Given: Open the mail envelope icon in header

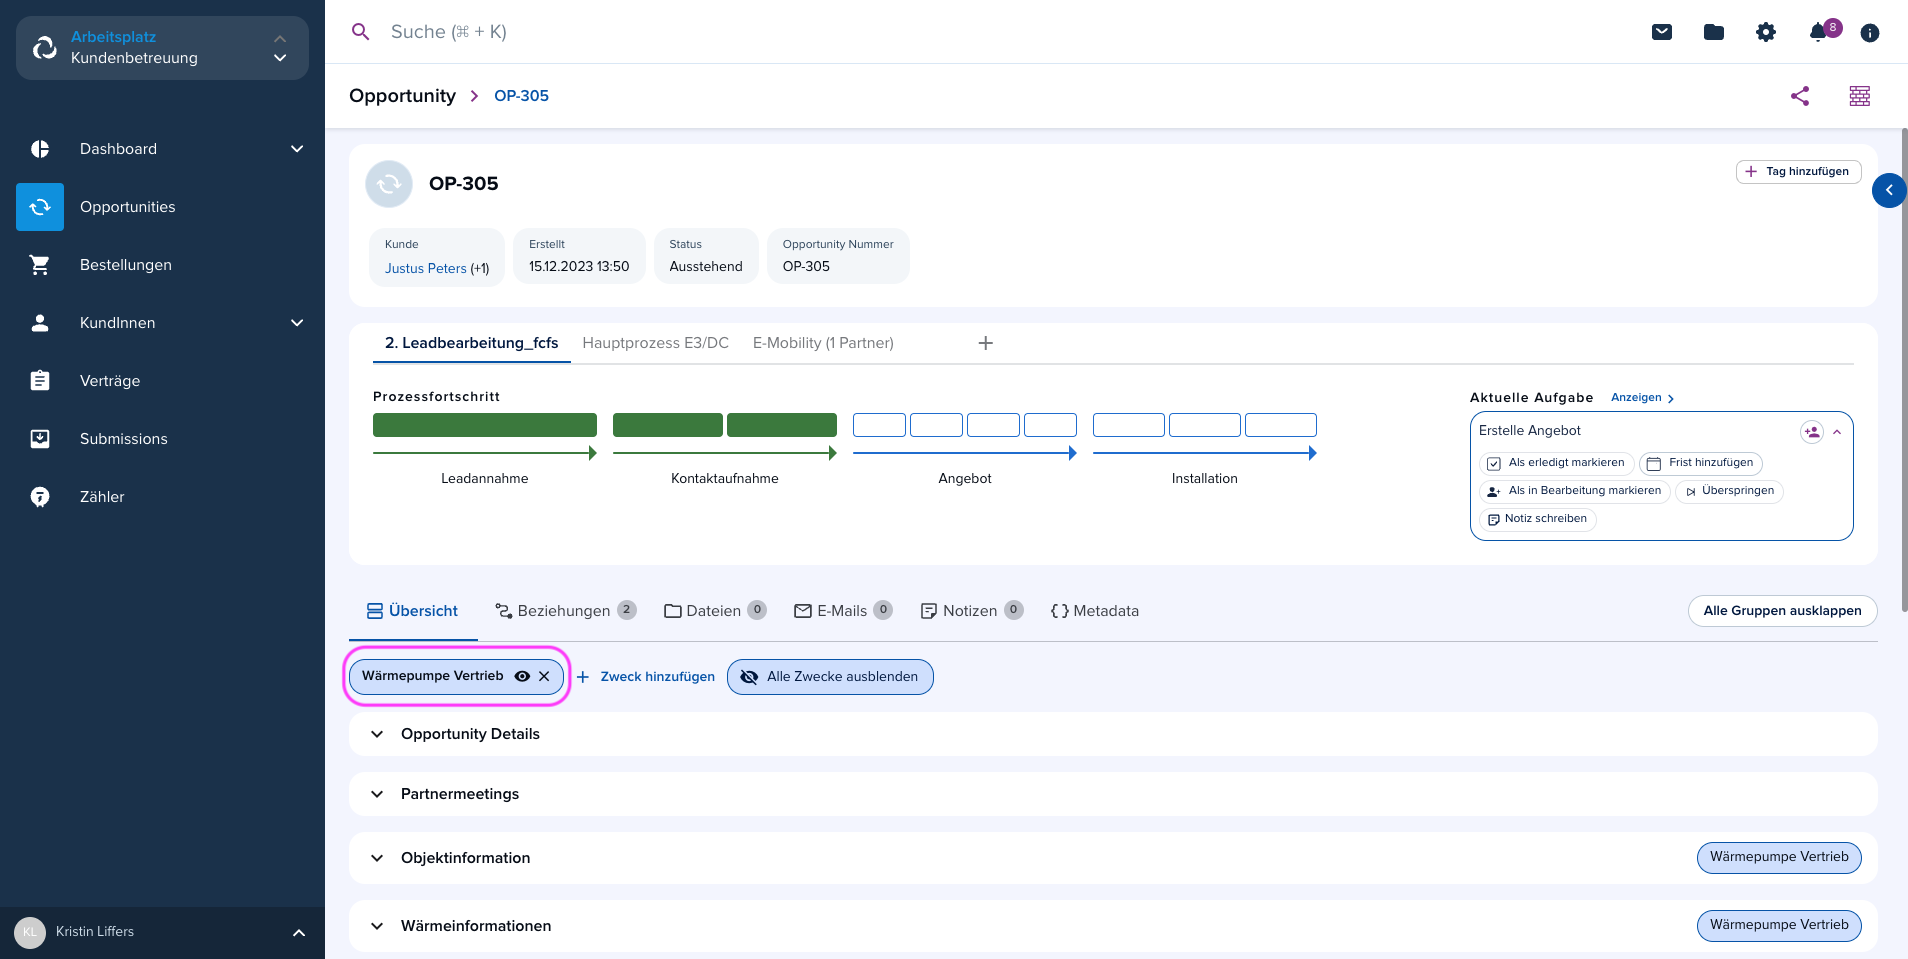Looking at the screenshot, I should pos(1662,32).
